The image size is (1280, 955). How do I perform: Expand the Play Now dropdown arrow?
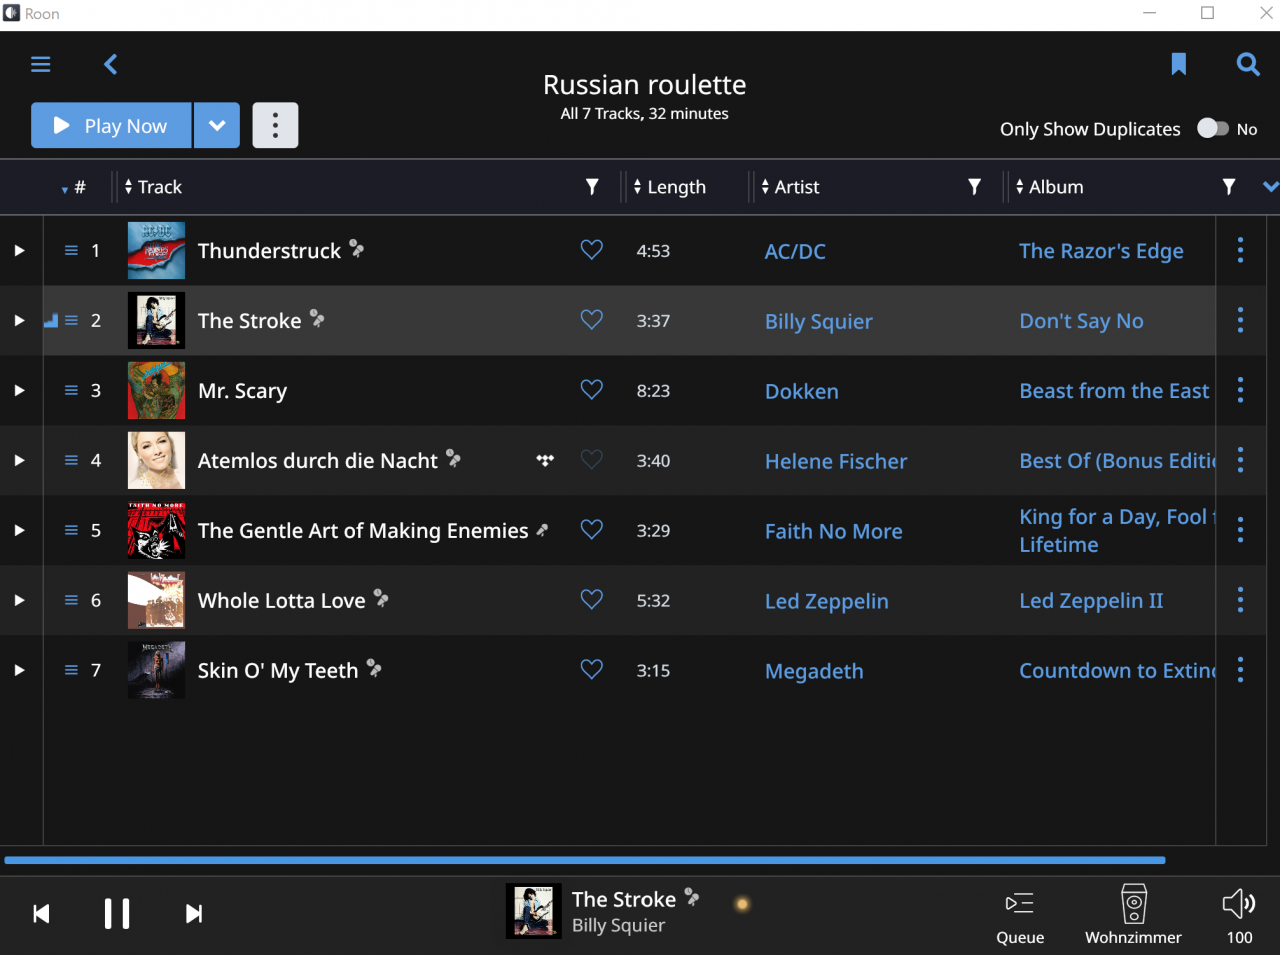coord(217,125)
